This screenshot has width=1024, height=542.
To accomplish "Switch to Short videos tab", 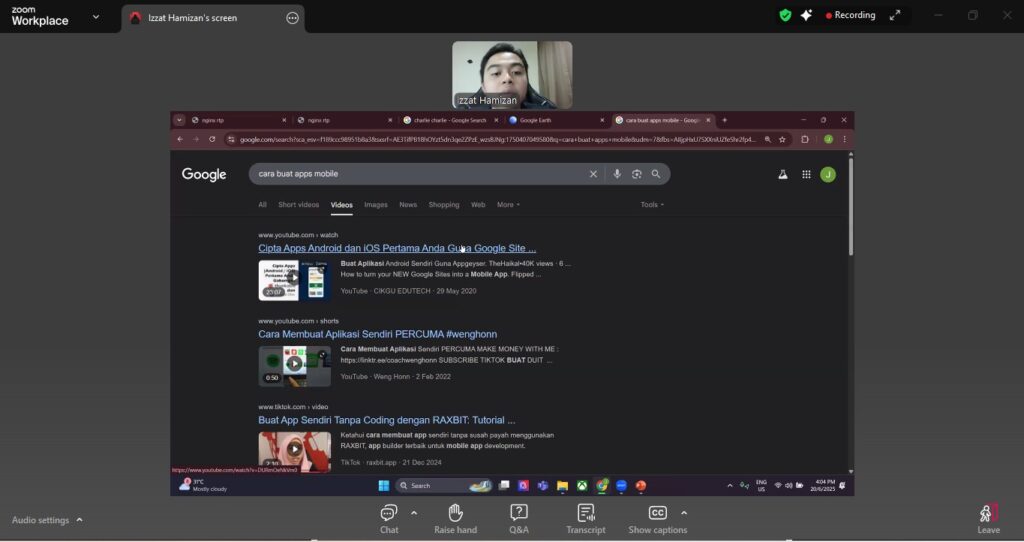I will [298, 204].
